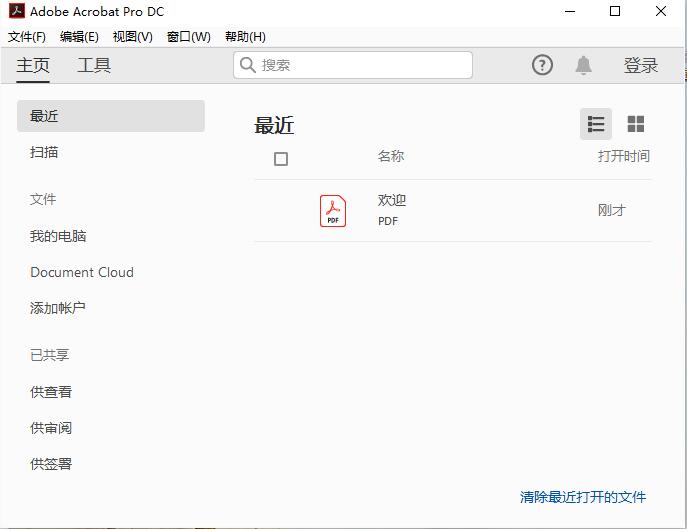This screenshot has height=529, width=687.
Task: Open the notifications bell icon
Action: [x=583, y=65]
